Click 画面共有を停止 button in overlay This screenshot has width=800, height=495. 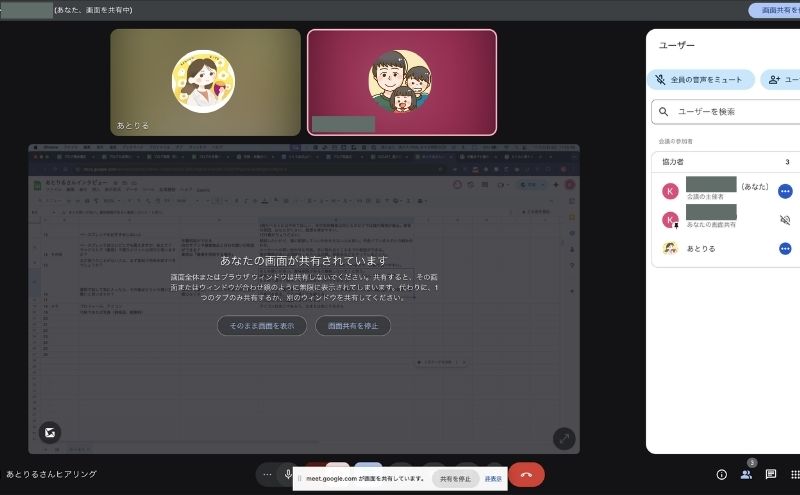click(x=353, y=326)
